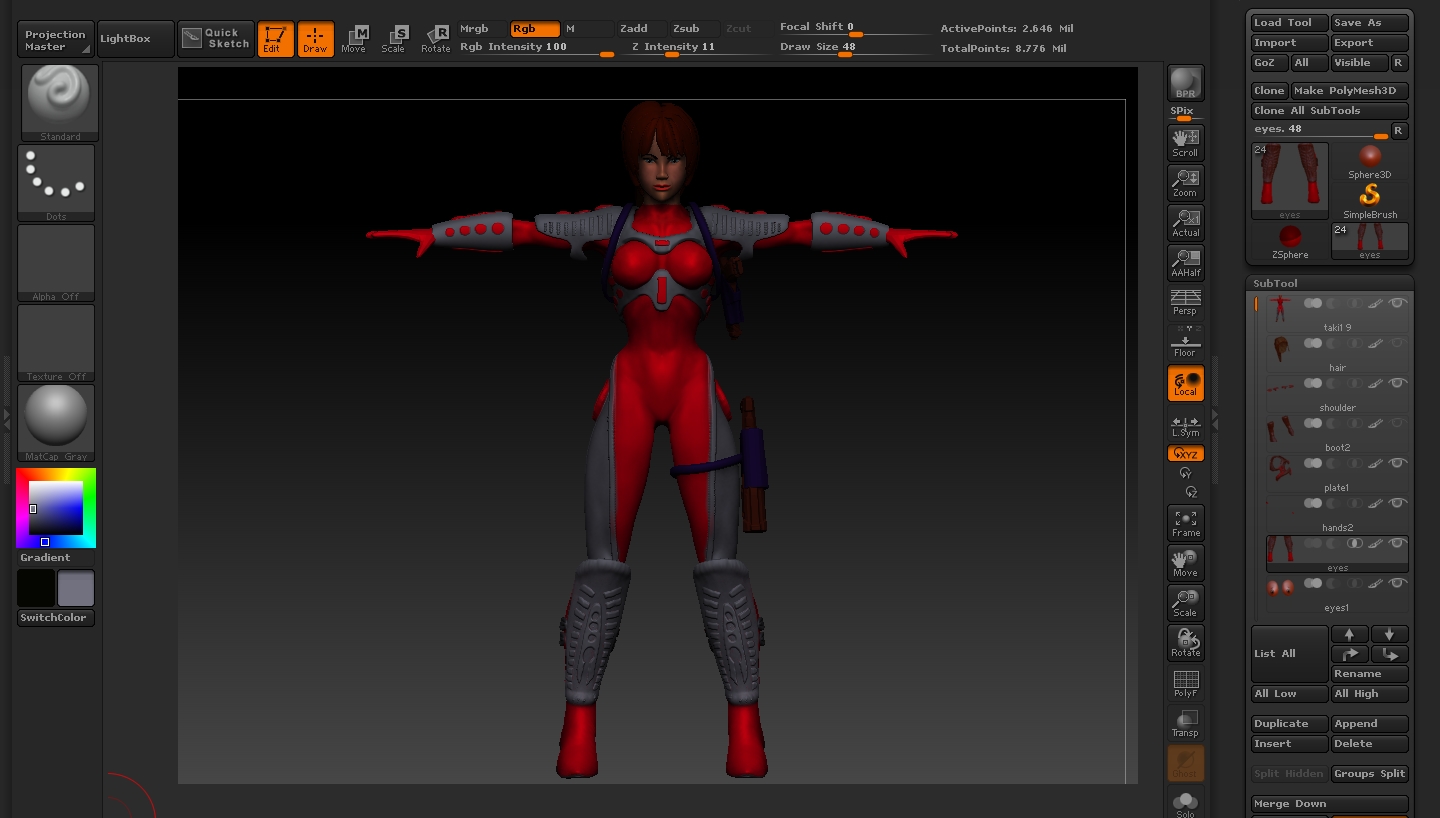Activate Edit mode

pyautogui.click(x=276, y=39)
